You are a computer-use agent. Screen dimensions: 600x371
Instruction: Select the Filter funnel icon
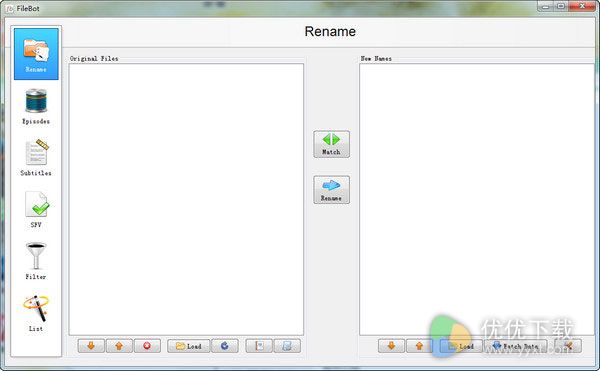pyautogui.click(x=36, y=261)
